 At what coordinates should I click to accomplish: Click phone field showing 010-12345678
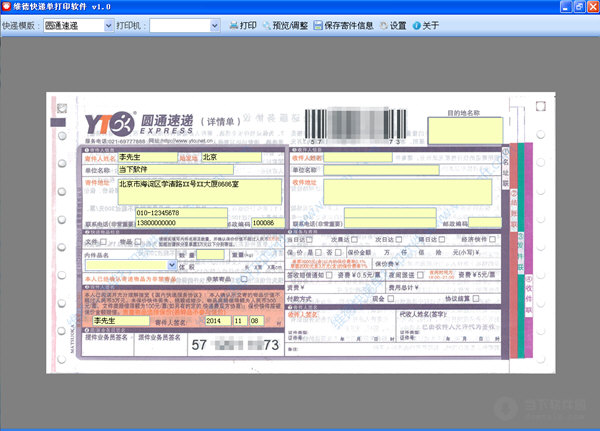(x=182, y=213)
